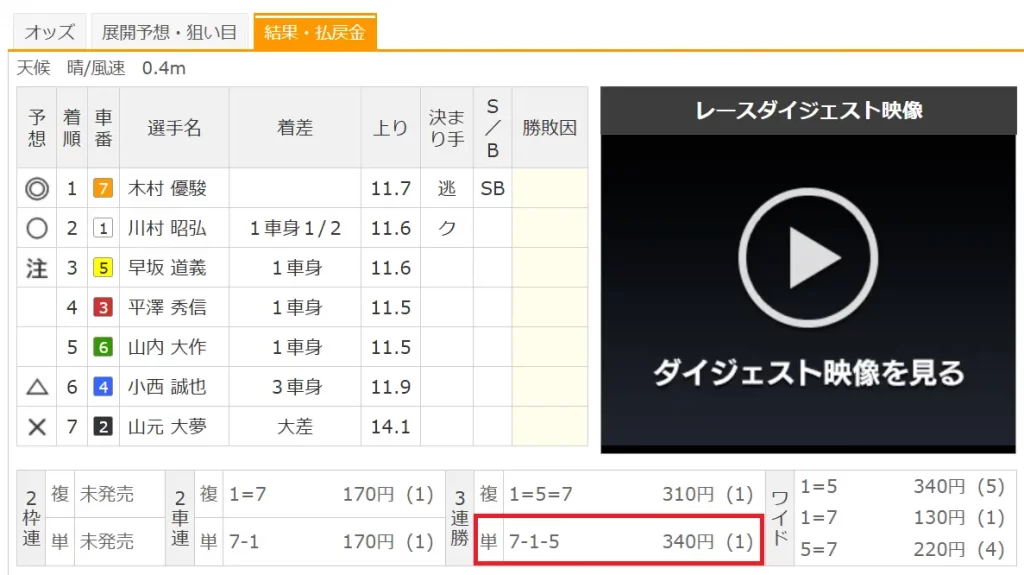Click the red number 3 rider badge
The height and width of the screenshot is (575, 1024).
103,308
